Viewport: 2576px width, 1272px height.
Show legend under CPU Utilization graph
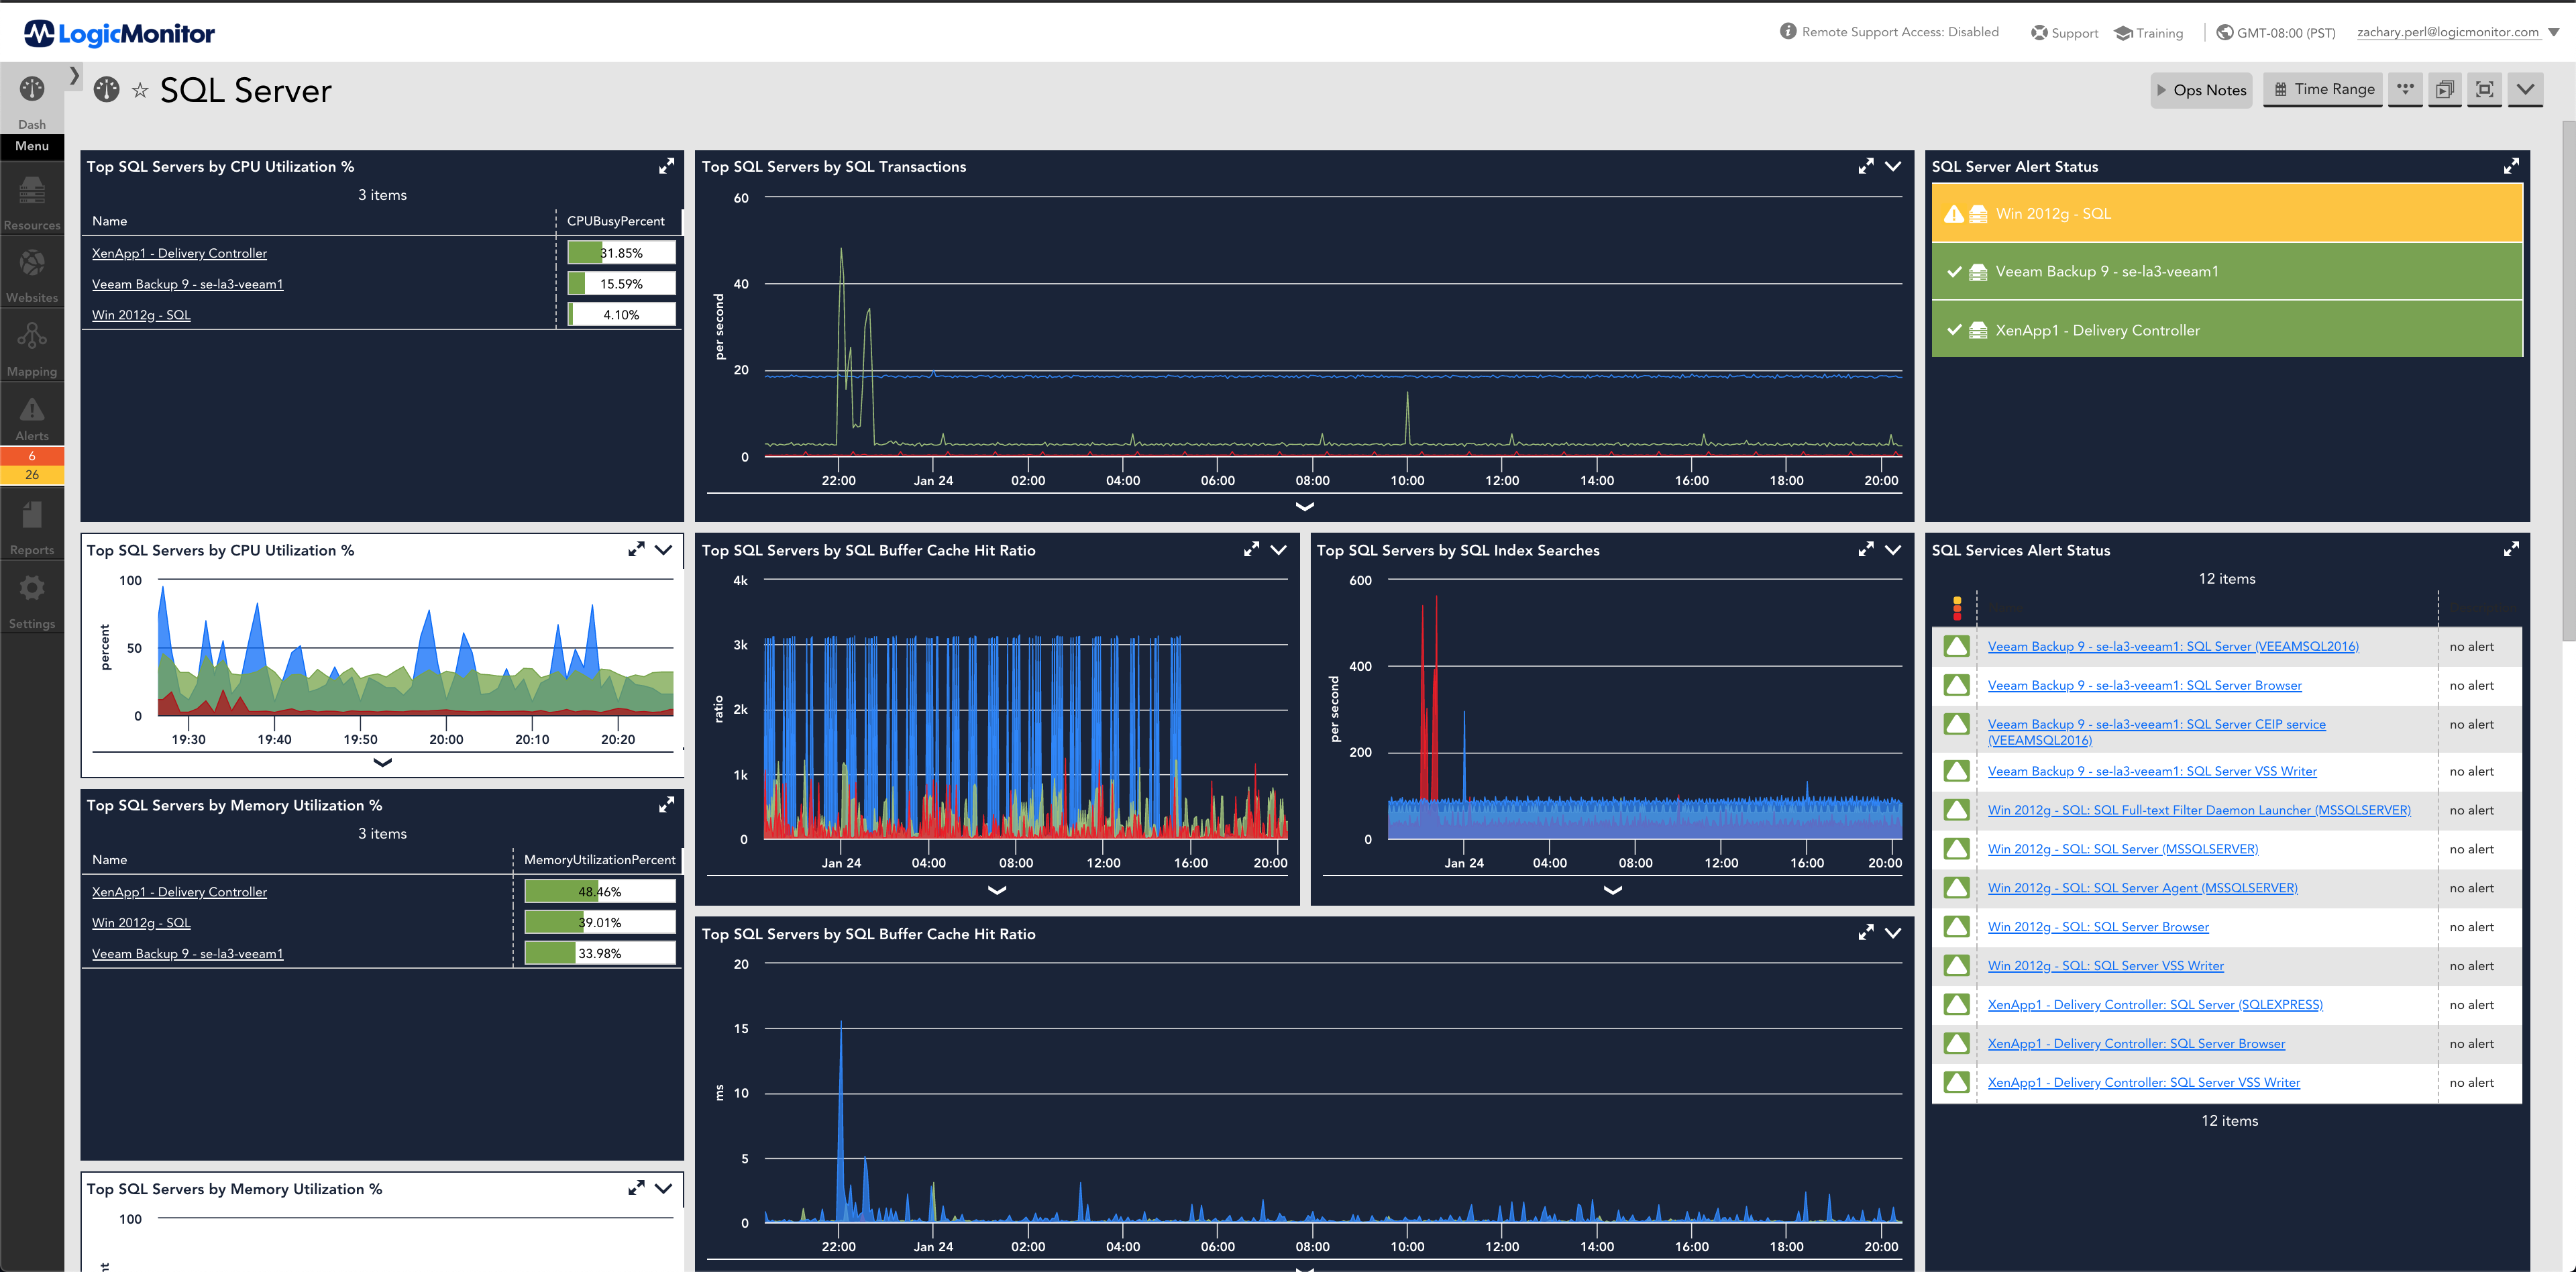(382, 762)
